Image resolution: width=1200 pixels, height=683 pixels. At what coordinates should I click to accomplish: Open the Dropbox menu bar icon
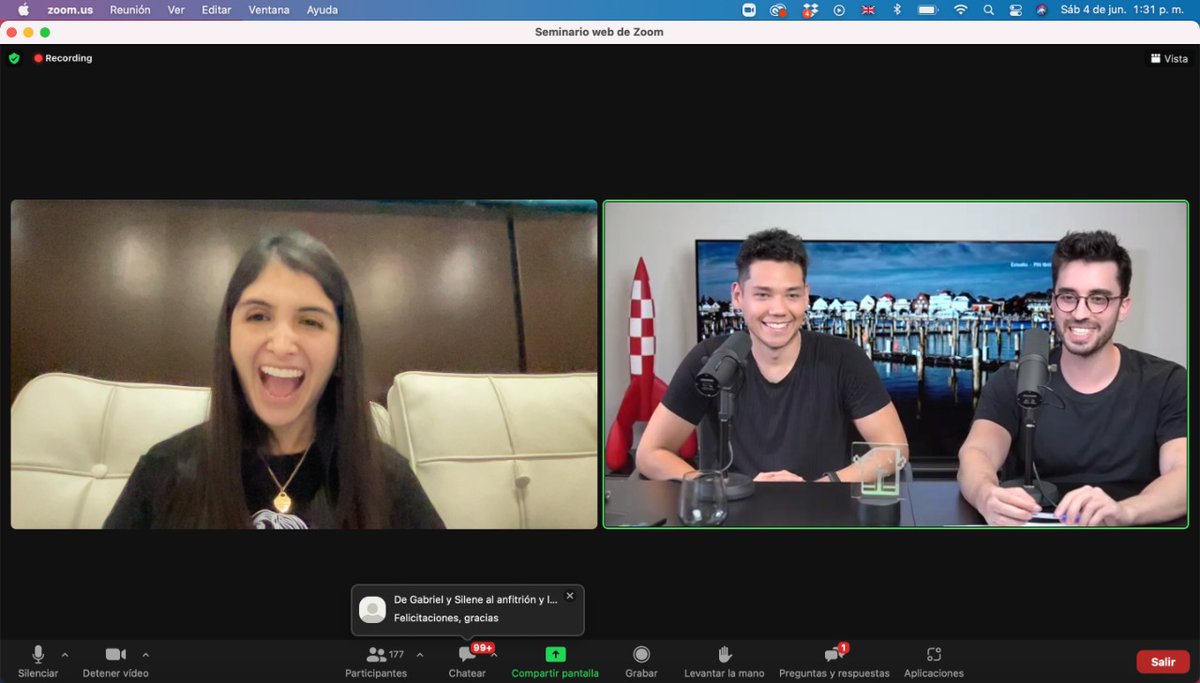point(810,10)
